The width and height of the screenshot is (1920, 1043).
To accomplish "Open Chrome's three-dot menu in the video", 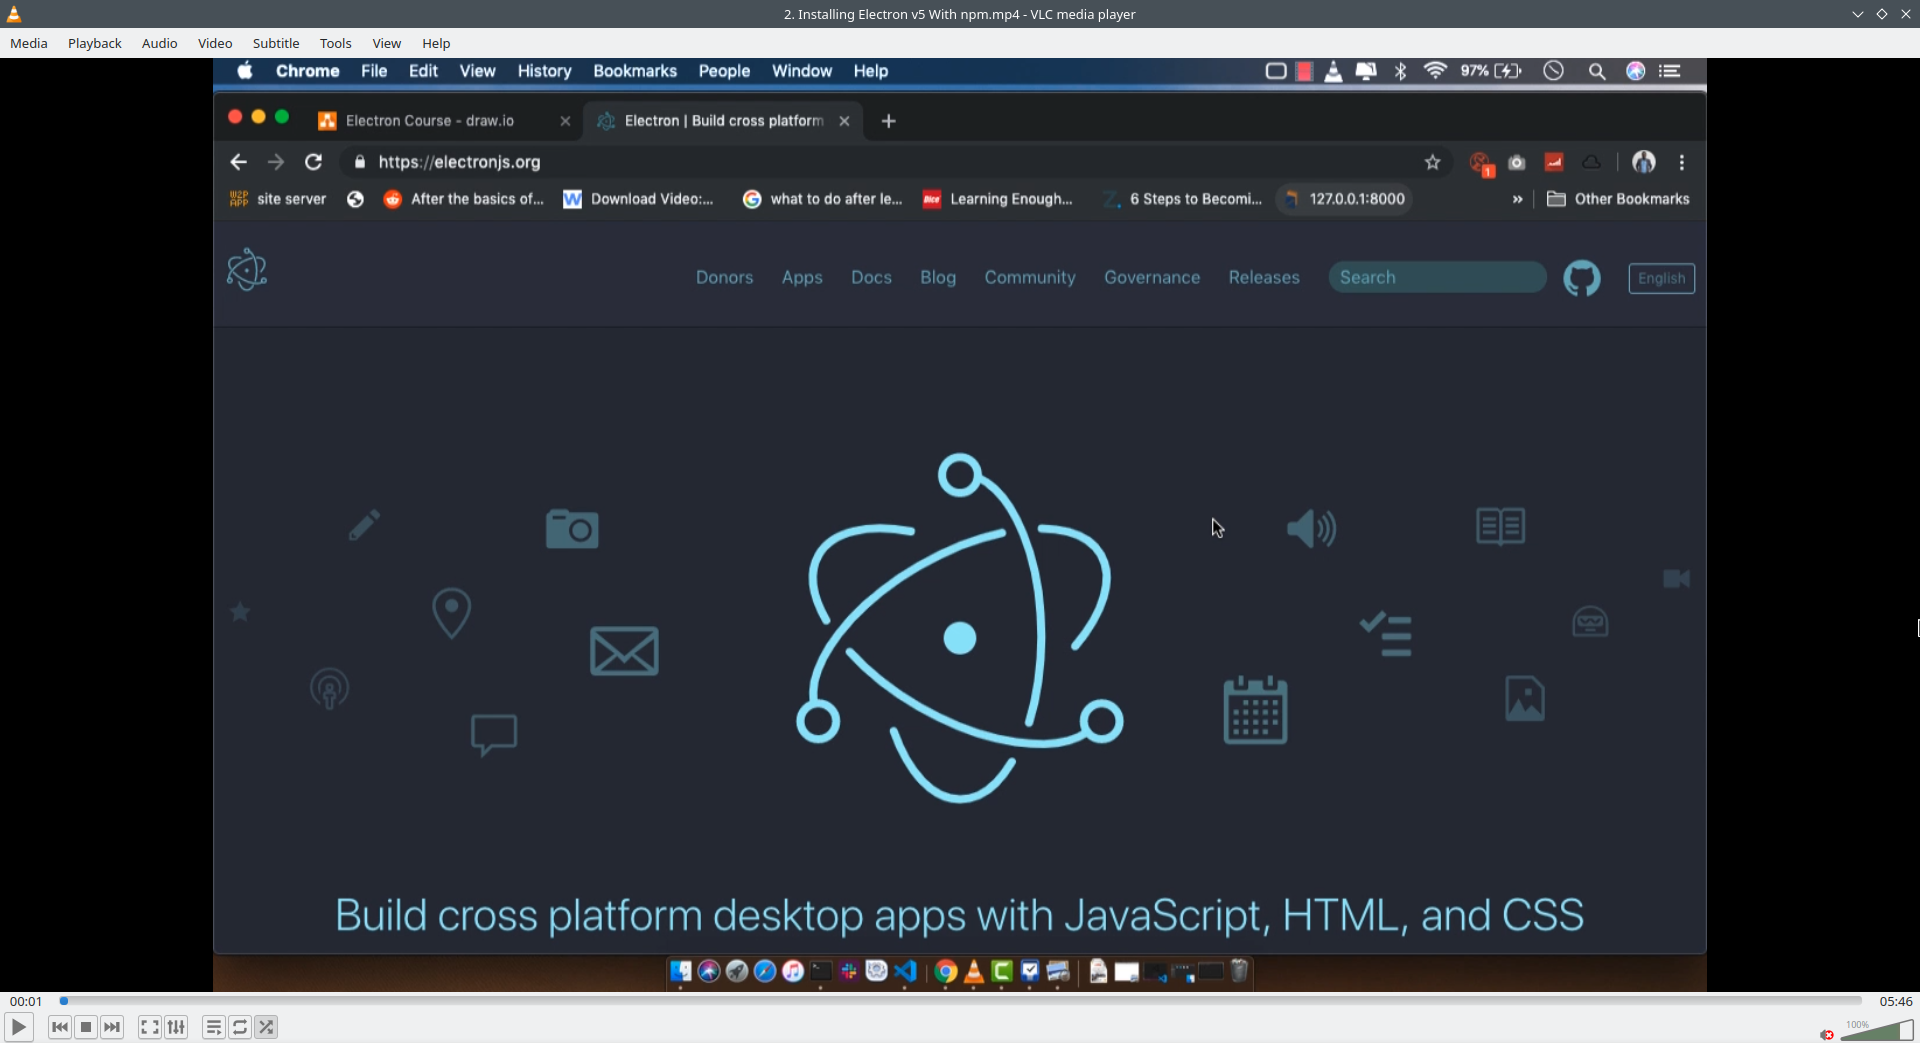I will coord(1682,162).
